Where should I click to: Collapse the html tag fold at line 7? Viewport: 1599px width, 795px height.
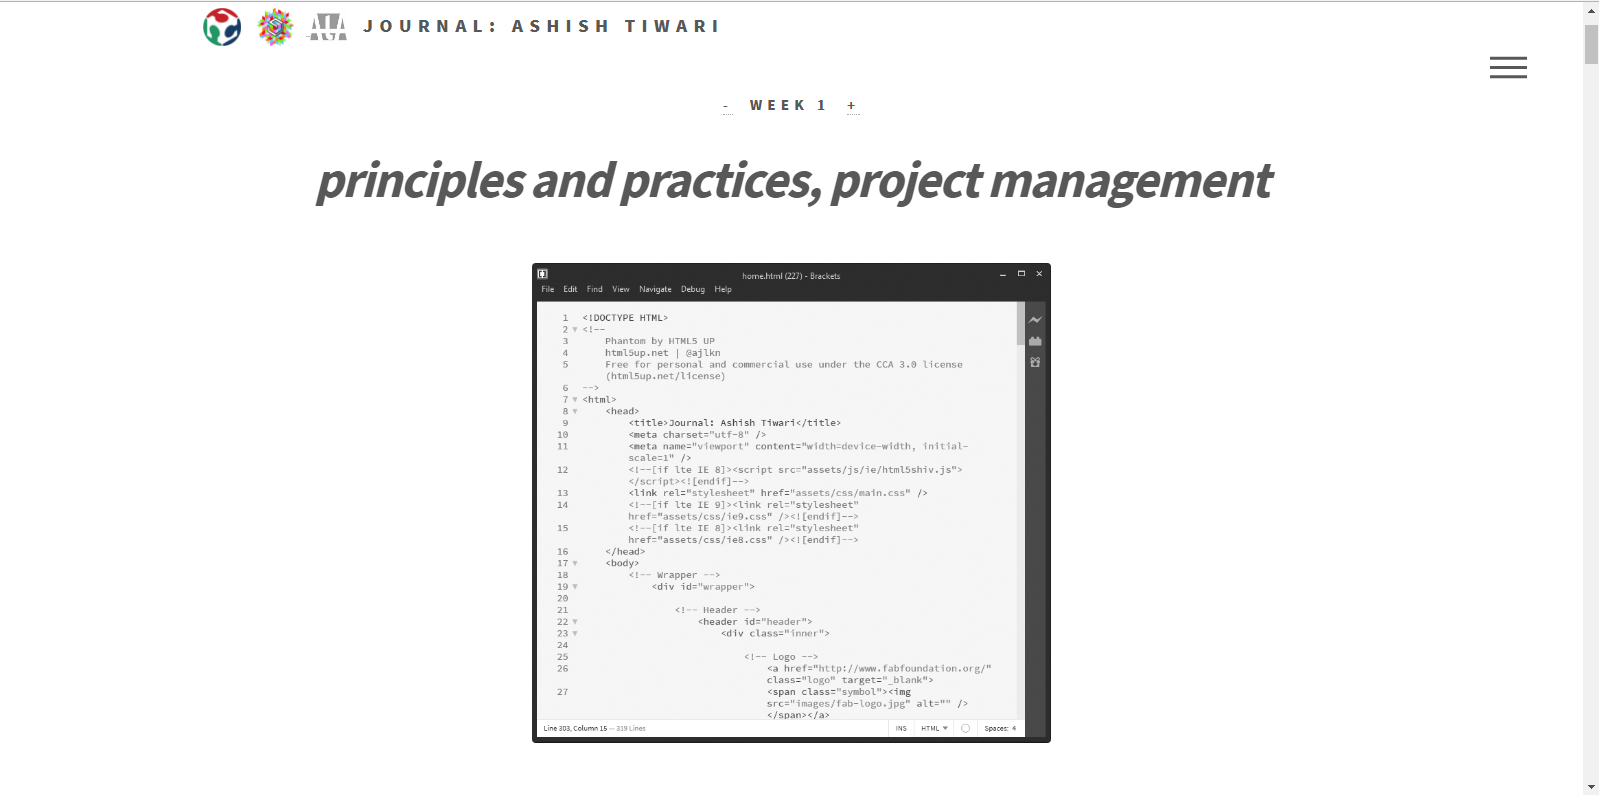575,400
